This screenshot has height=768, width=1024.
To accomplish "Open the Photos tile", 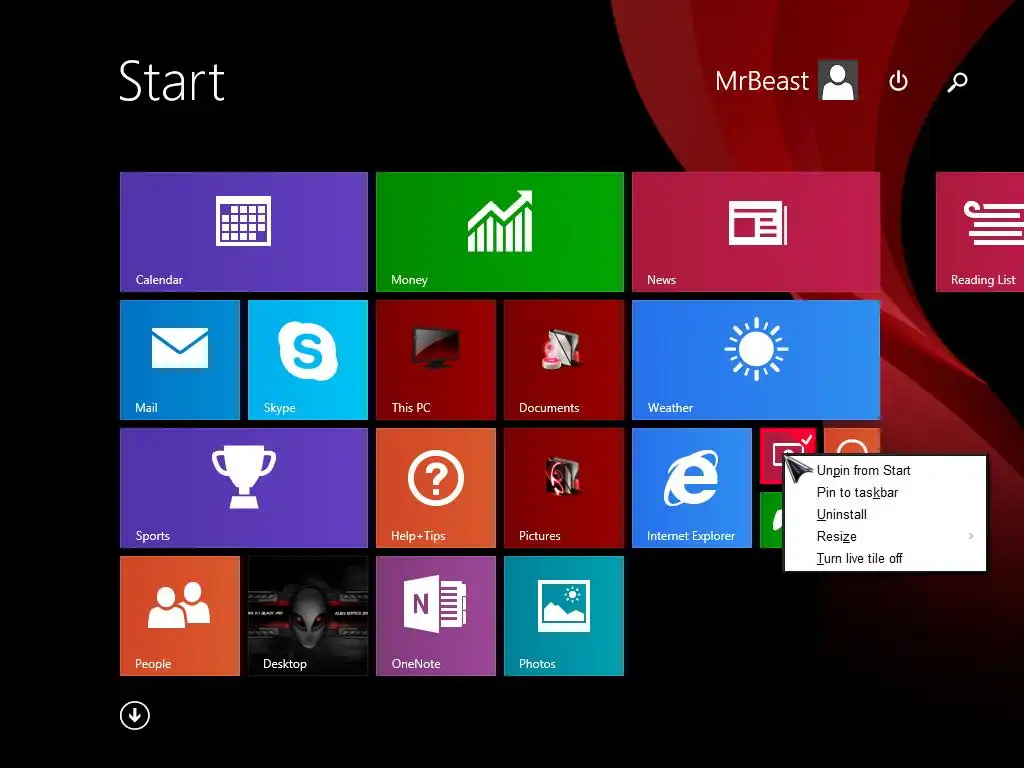I will point(564,616).
